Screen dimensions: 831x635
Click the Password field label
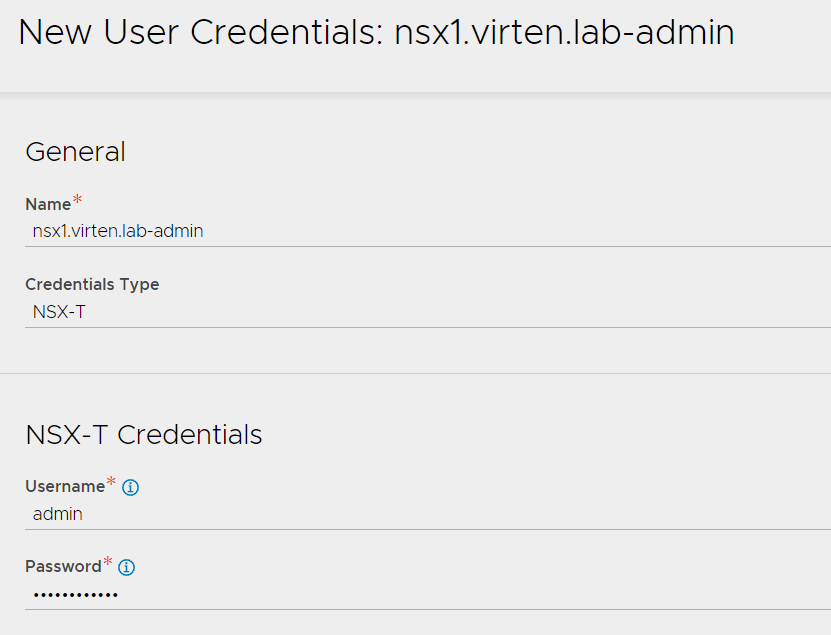pos(63,567)
